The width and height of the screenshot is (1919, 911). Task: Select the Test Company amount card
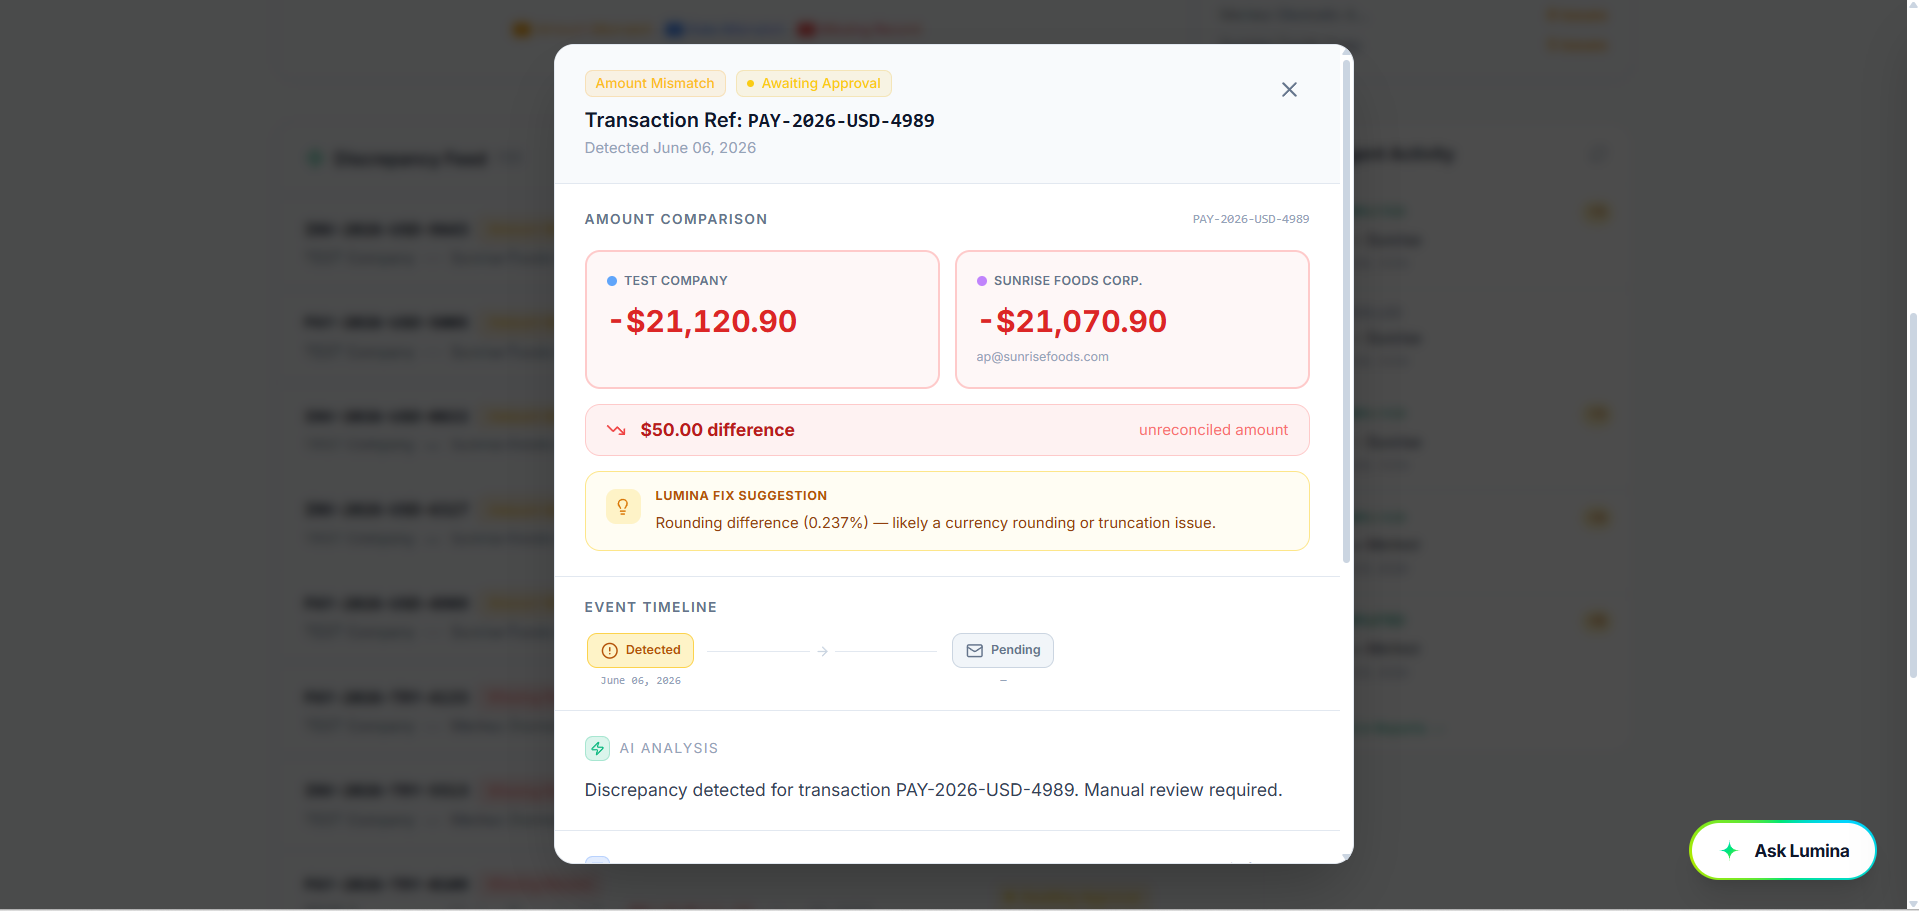coord(762,319)
